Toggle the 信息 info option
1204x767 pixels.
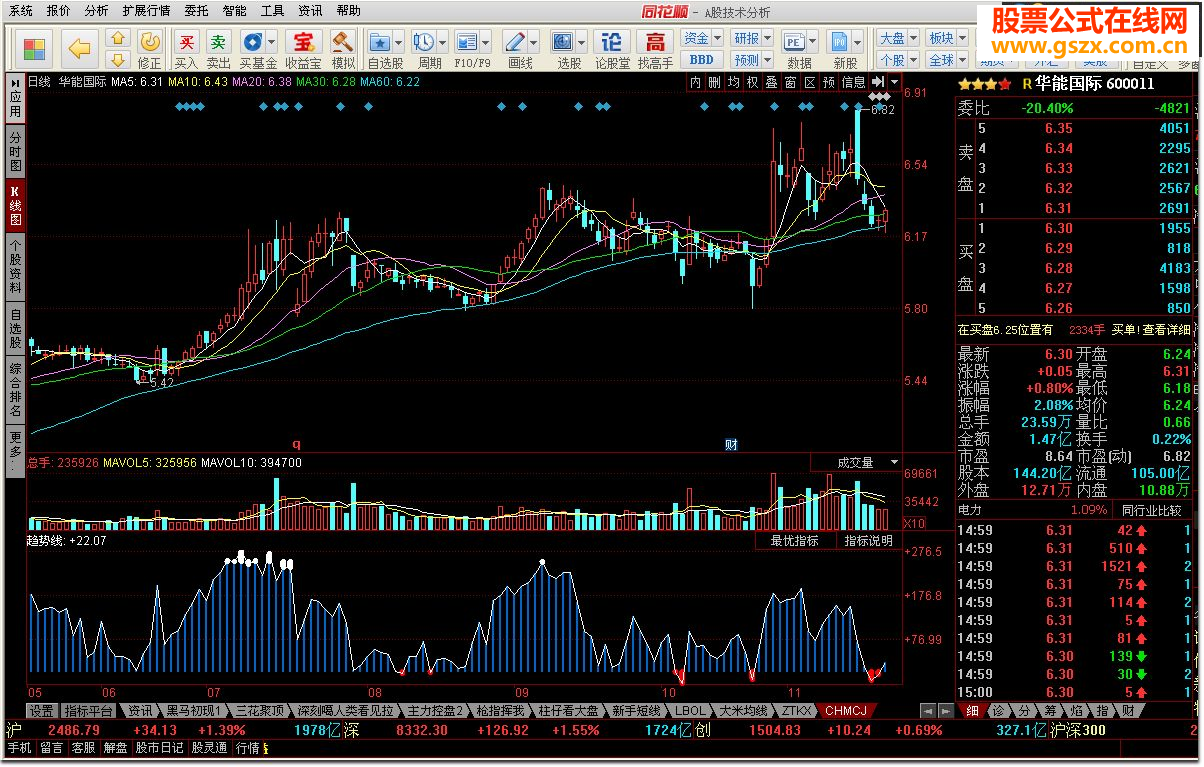(853, 82)
